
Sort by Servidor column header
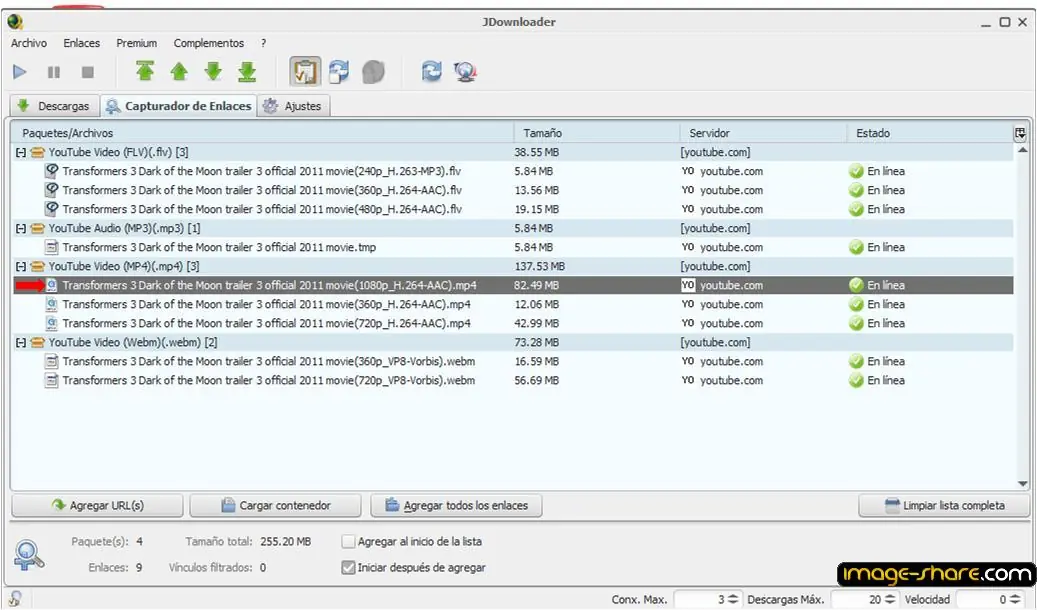pos(763,133)
